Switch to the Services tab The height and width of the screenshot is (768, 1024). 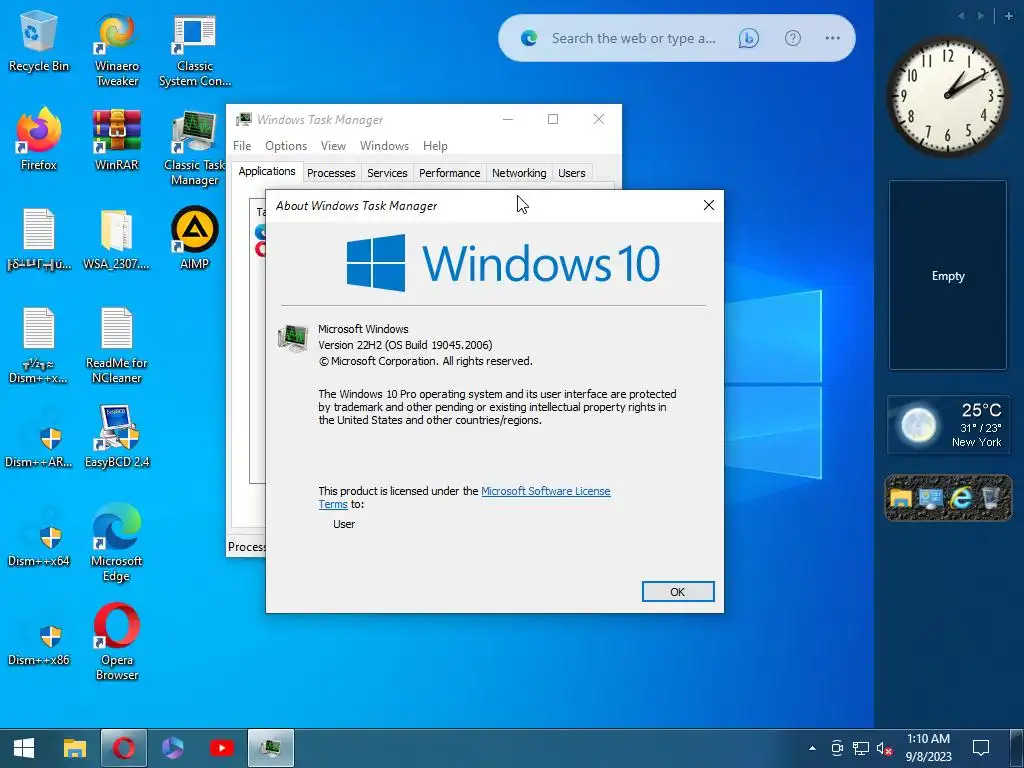387,173
